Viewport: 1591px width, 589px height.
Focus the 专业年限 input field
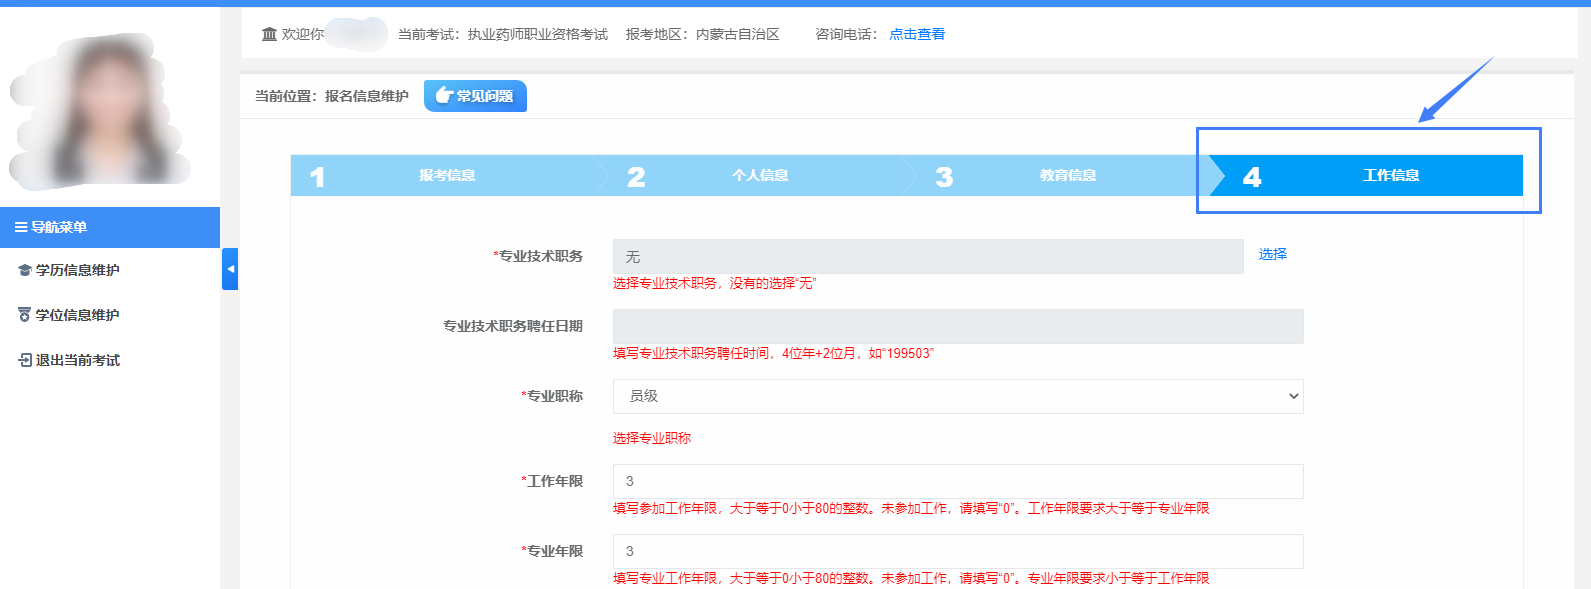point(957,551)
